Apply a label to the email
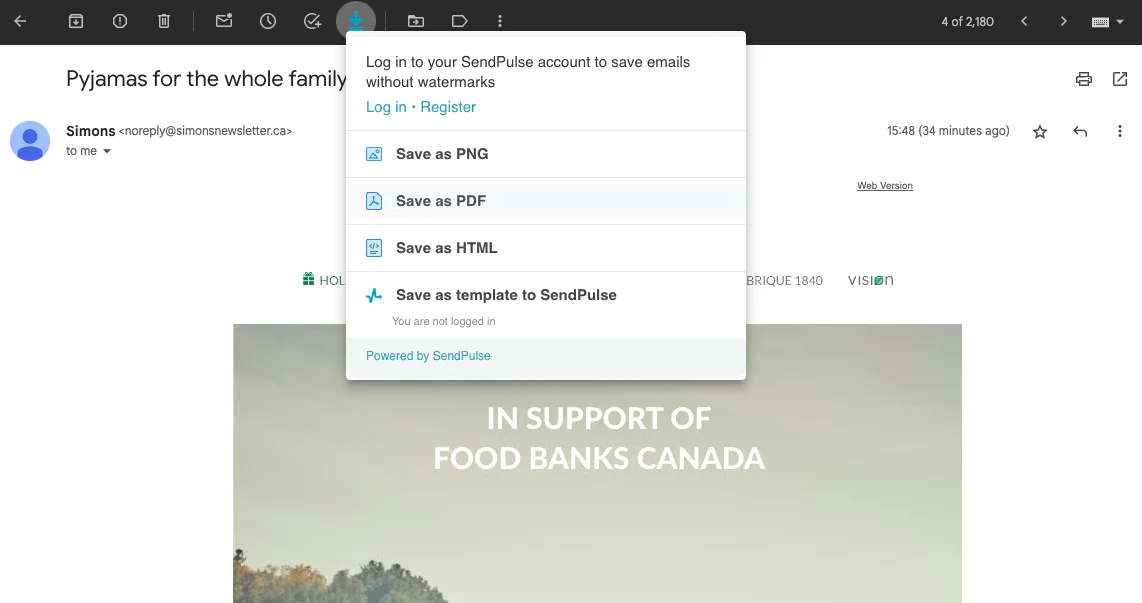This screenshot has height=603, width=1142. (x=459, y=20)
